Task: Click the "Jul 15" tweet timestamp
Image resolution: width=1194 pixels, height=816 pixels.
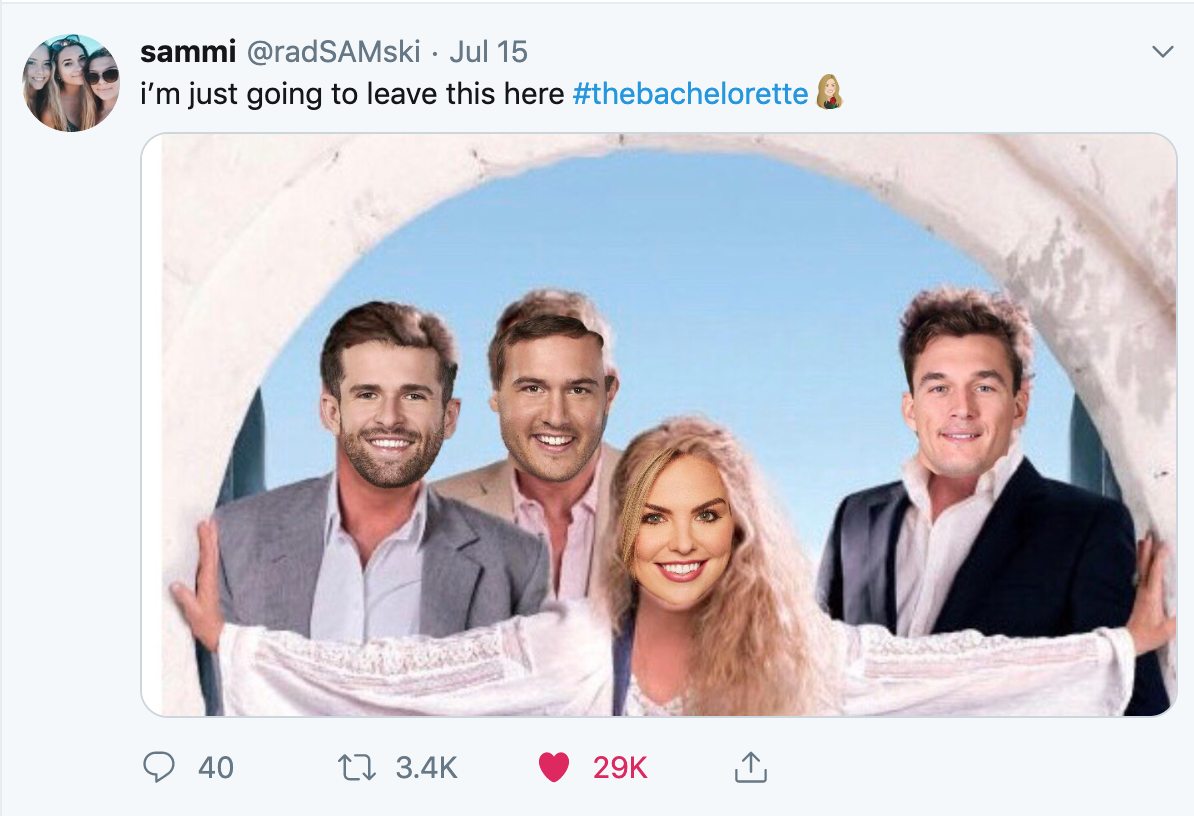Action: [x=488, y=52]
